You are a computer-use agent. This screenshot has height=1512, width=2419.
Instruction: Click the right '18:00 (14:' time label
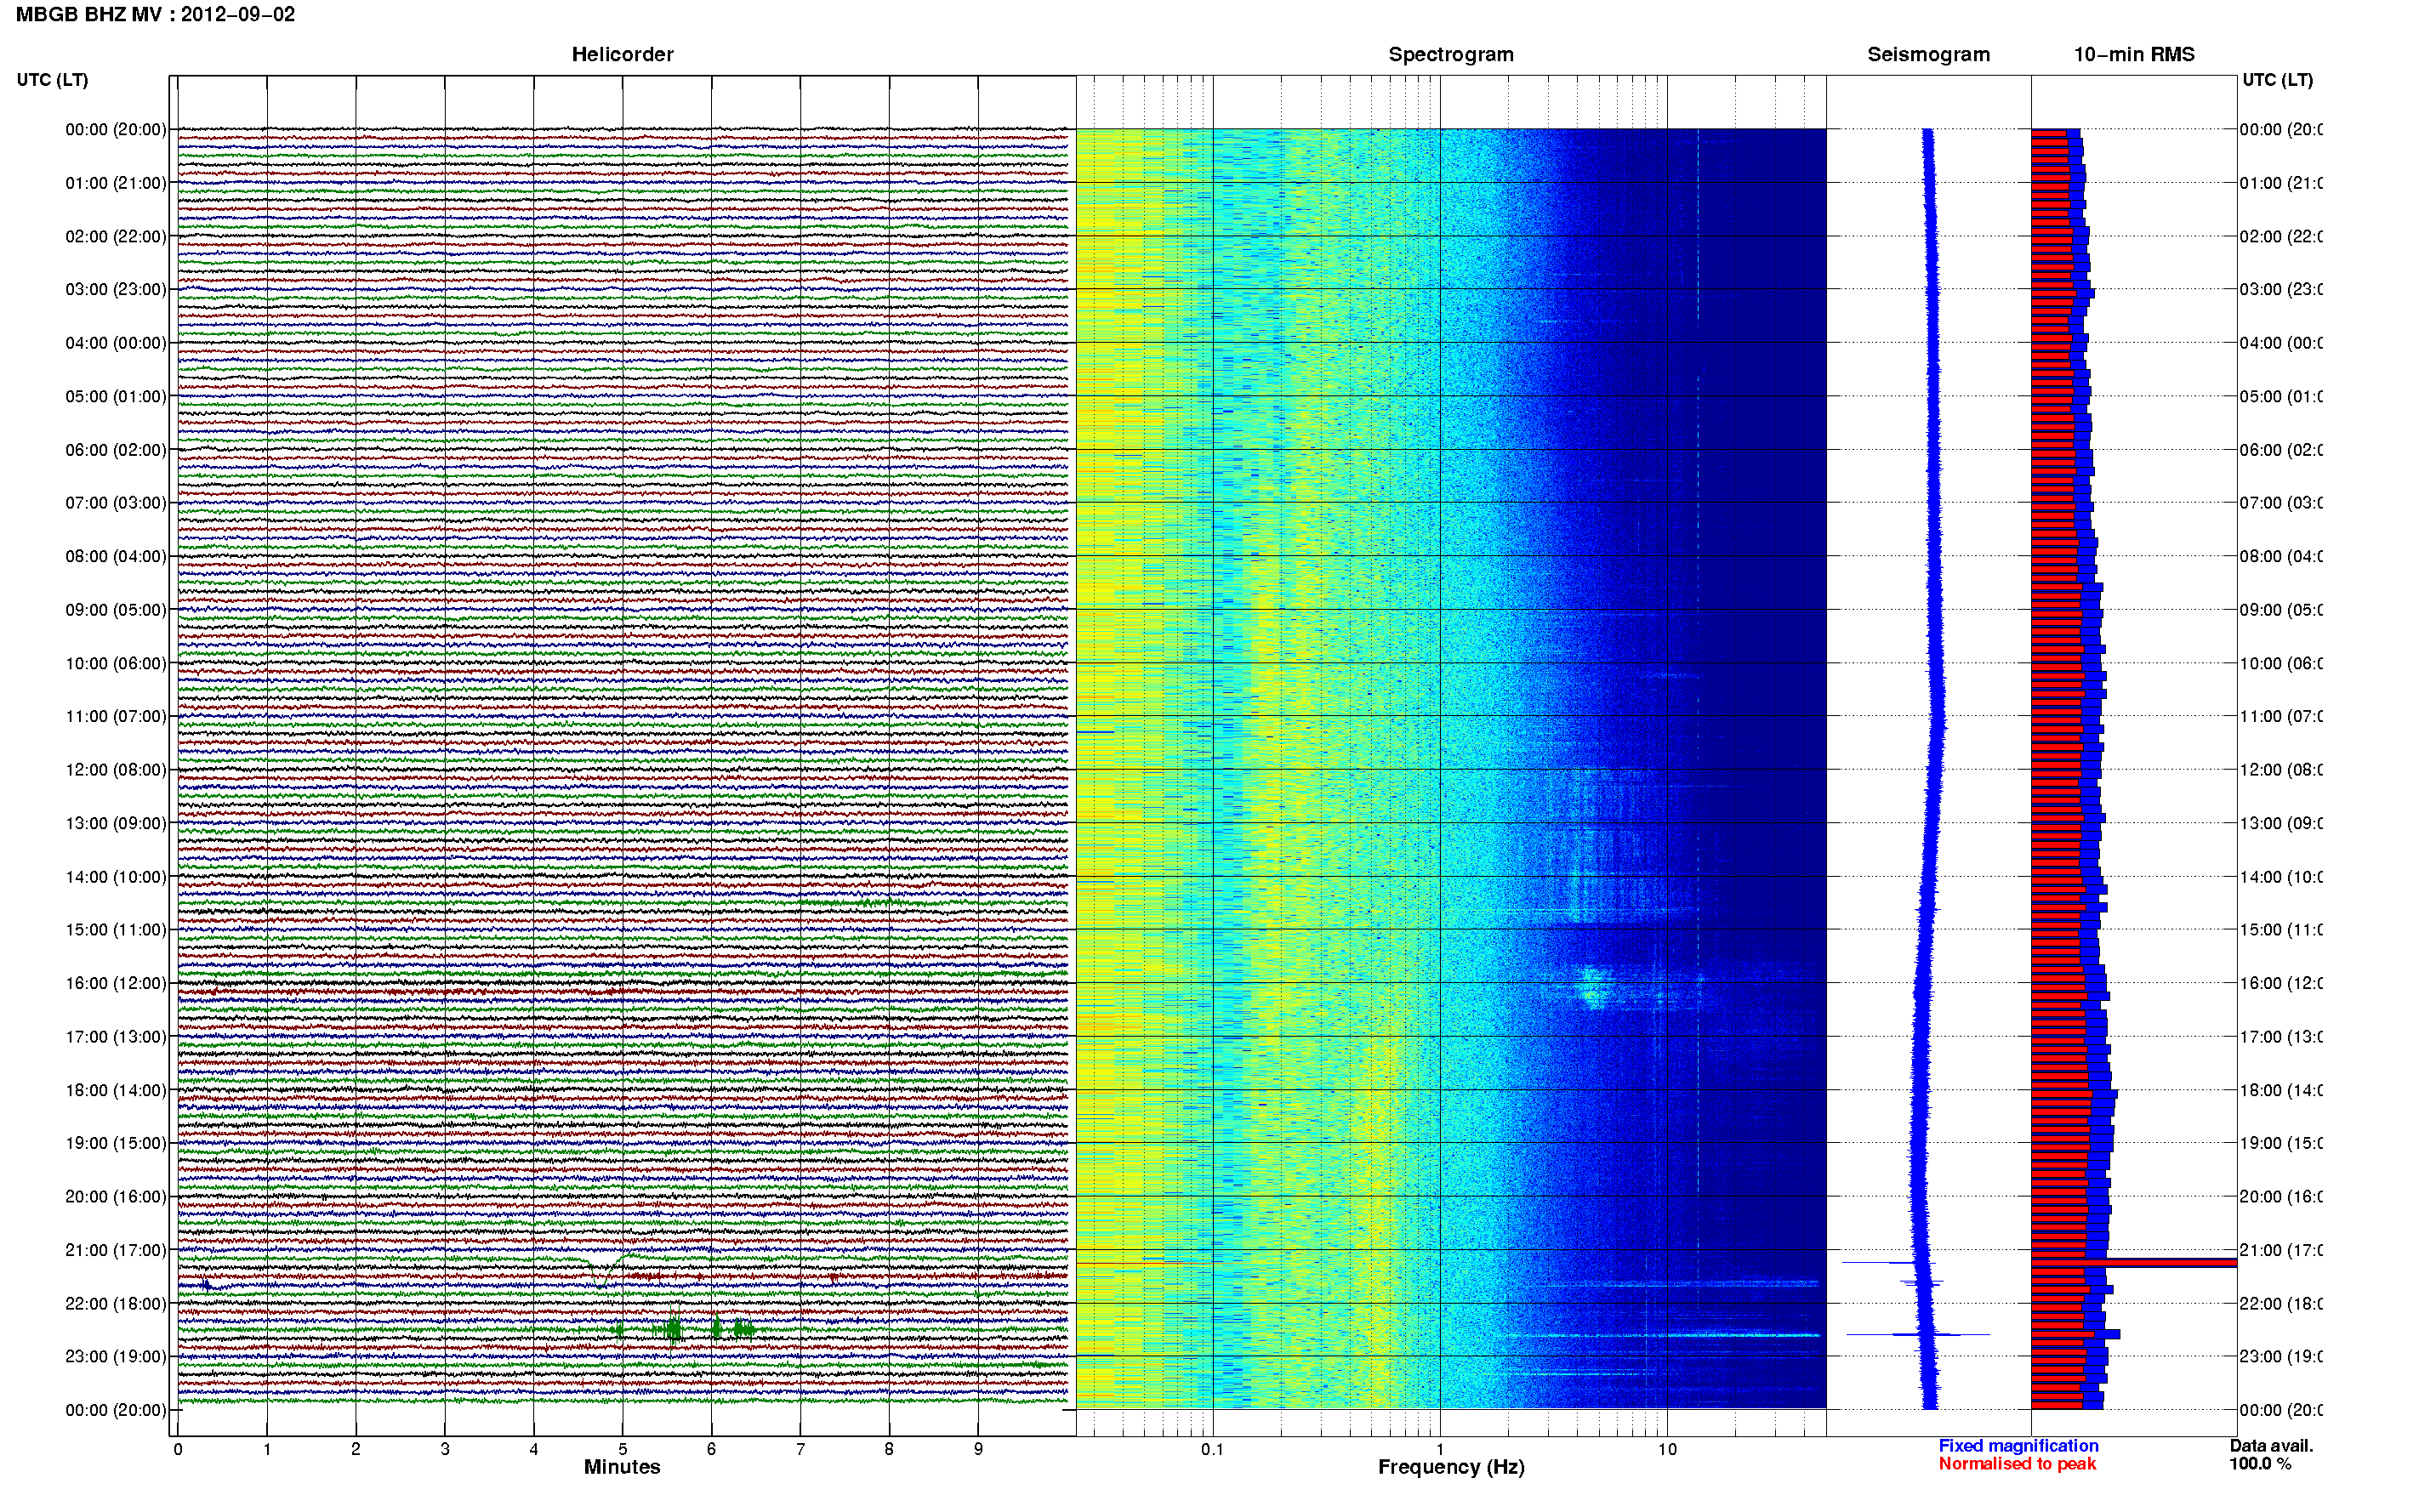tap(2281, 1090)
